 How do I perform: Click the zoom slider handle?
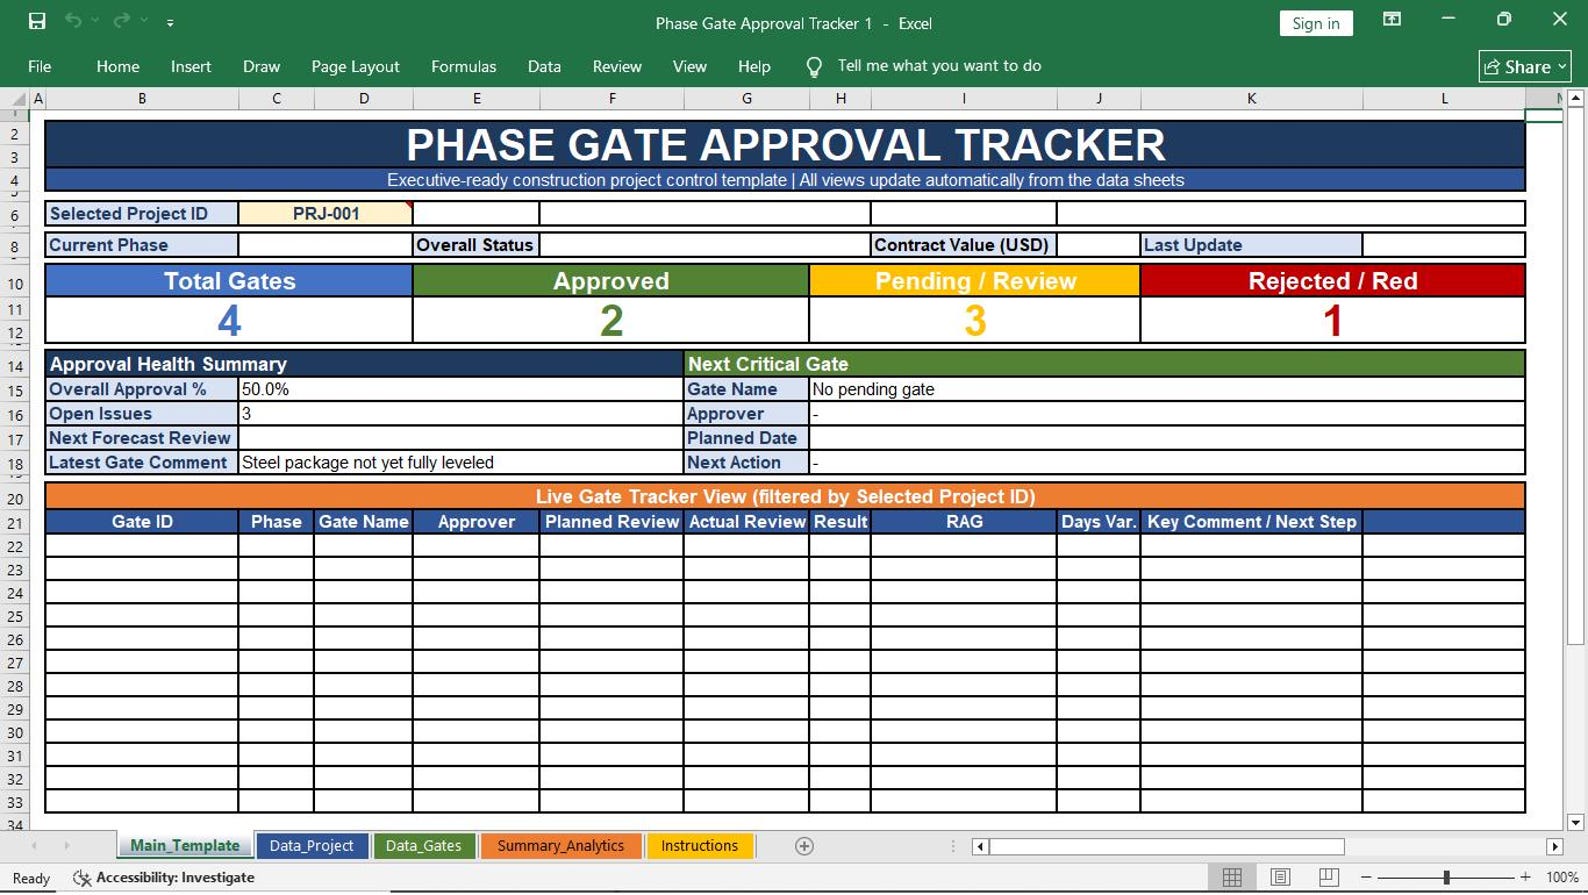[x=1446, y=877]
